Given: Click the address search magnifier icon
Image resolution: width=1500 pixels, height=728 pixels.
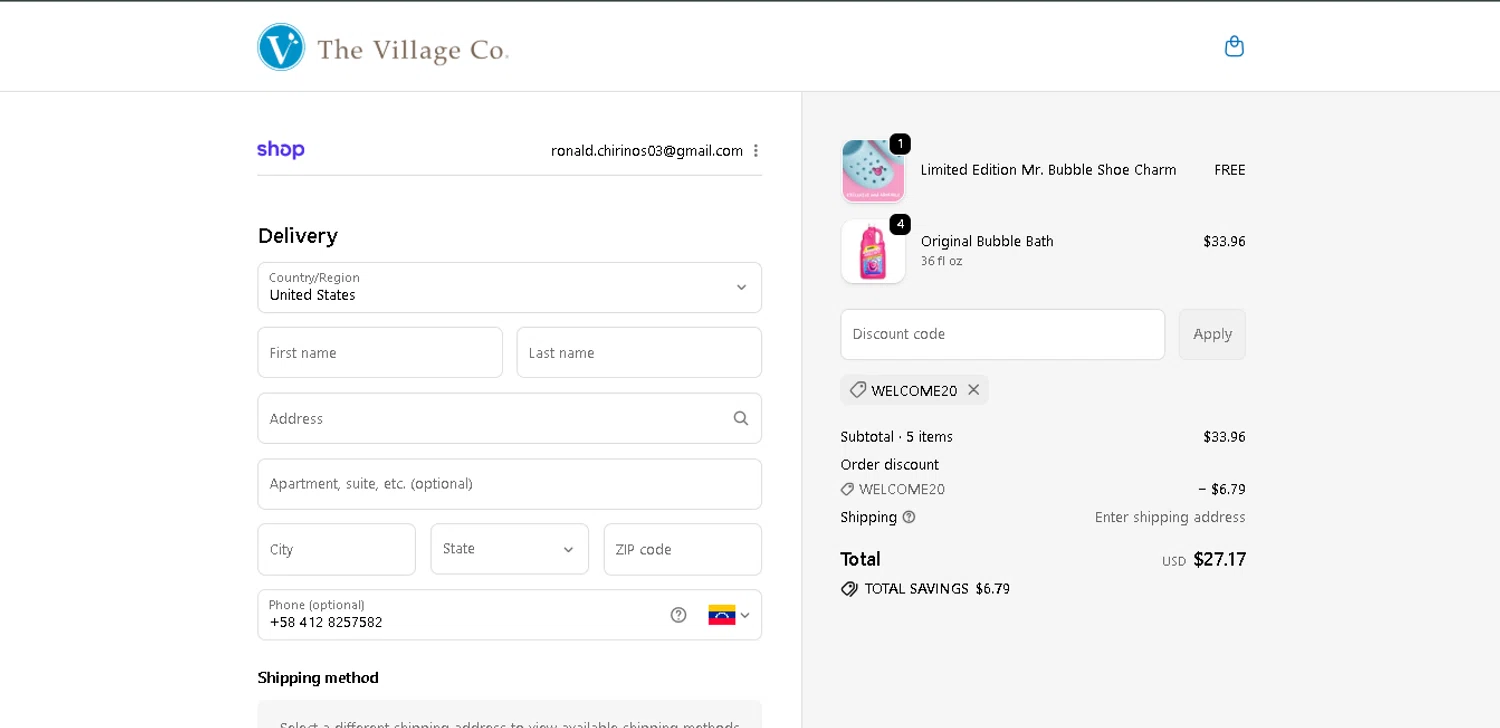Looking at the screenshot, I should [741, 418].
